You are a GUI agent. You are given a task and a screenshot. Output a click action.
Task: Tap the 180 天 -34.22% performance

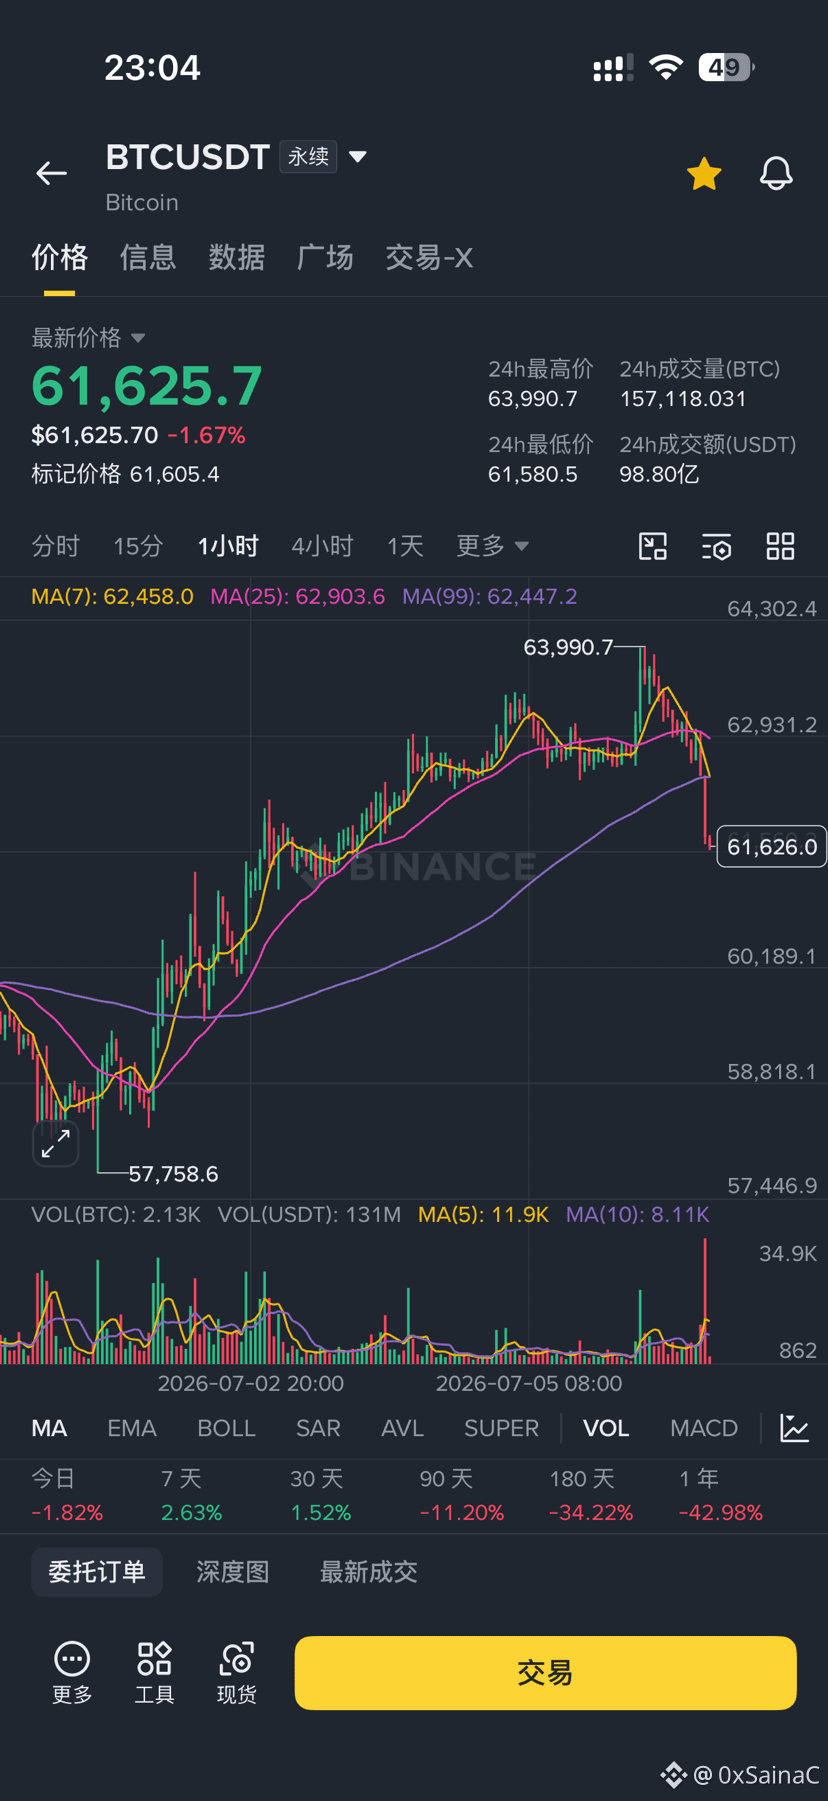591,1495
